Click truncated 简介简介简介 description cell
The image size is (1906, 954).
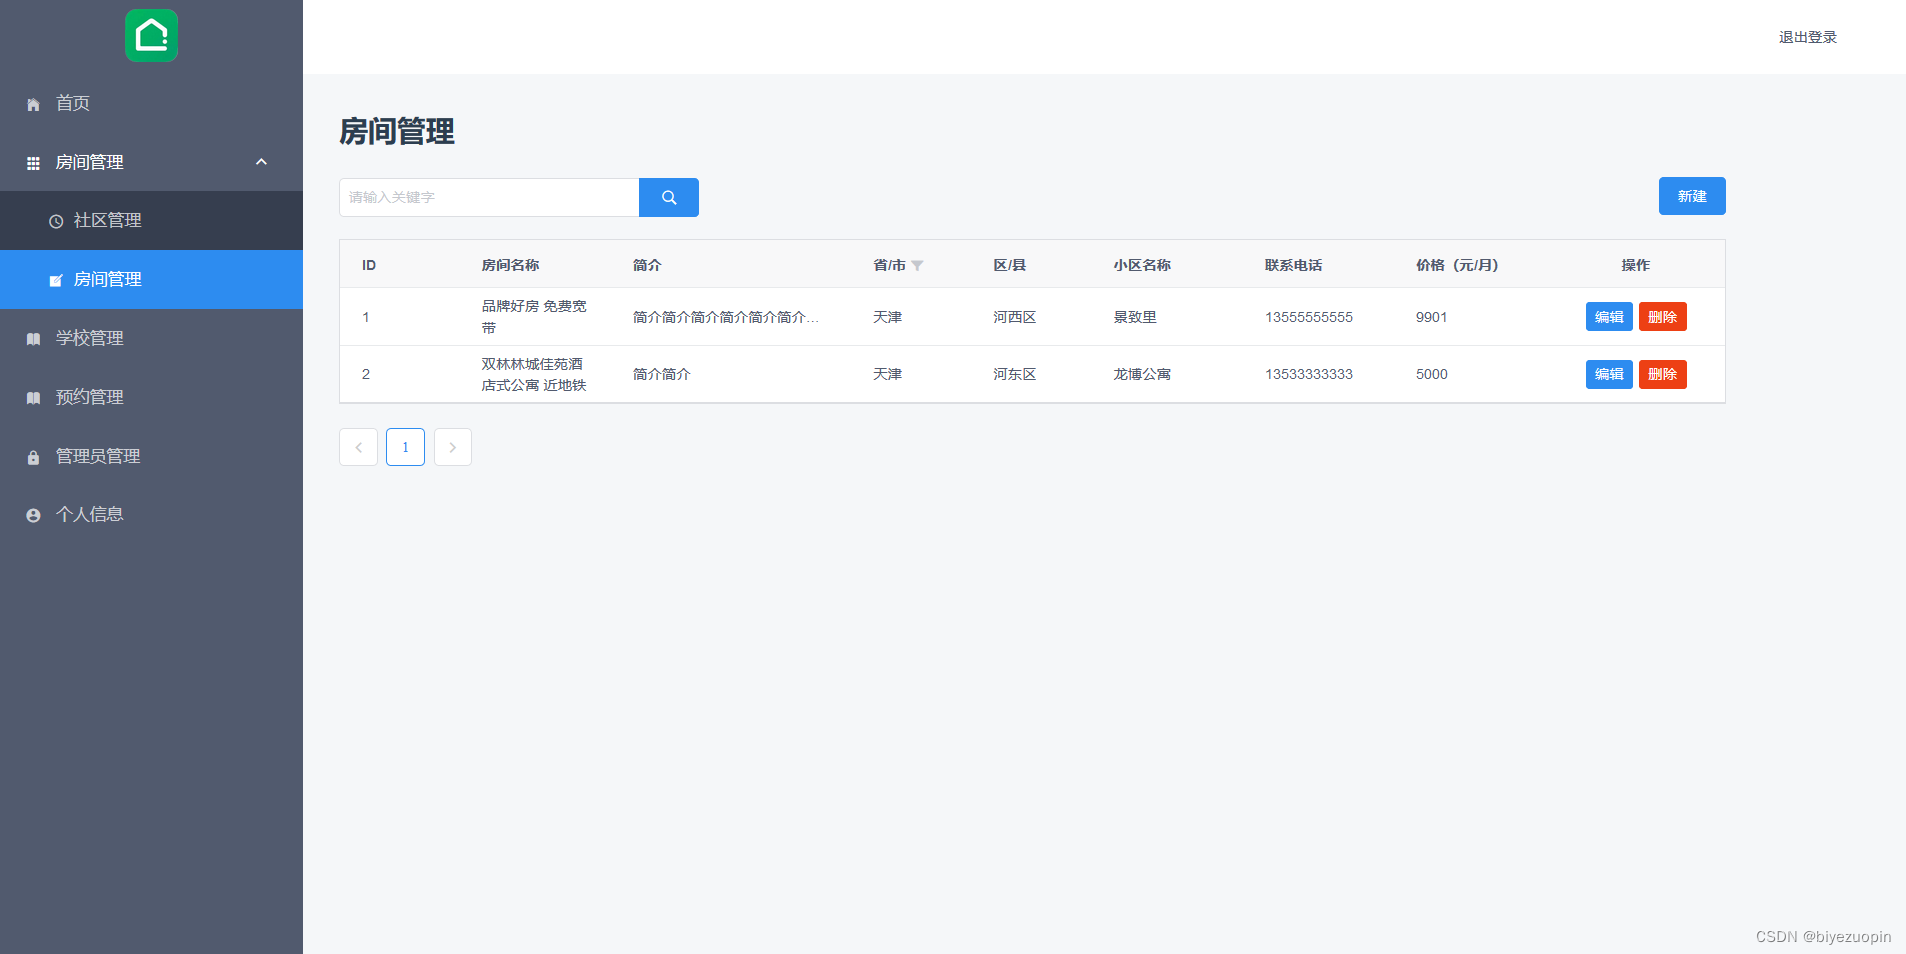[726, 317]
